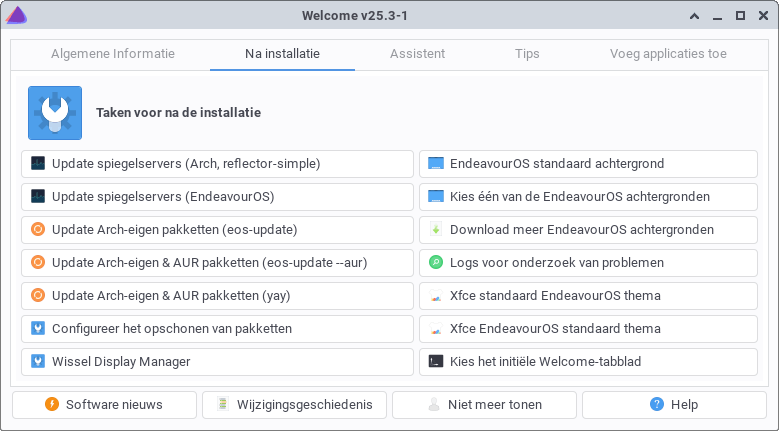Click the wrench post-install tasks icon

coord(55,113)
